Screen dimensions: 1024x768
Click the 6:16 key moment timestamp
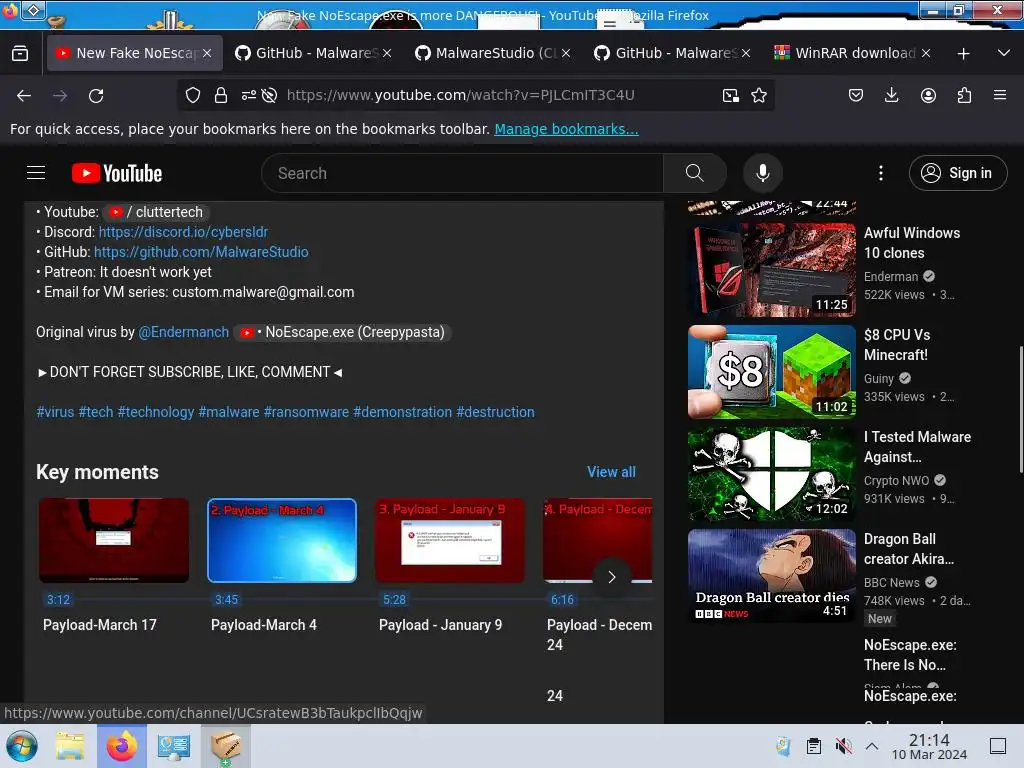pos(562,600)
